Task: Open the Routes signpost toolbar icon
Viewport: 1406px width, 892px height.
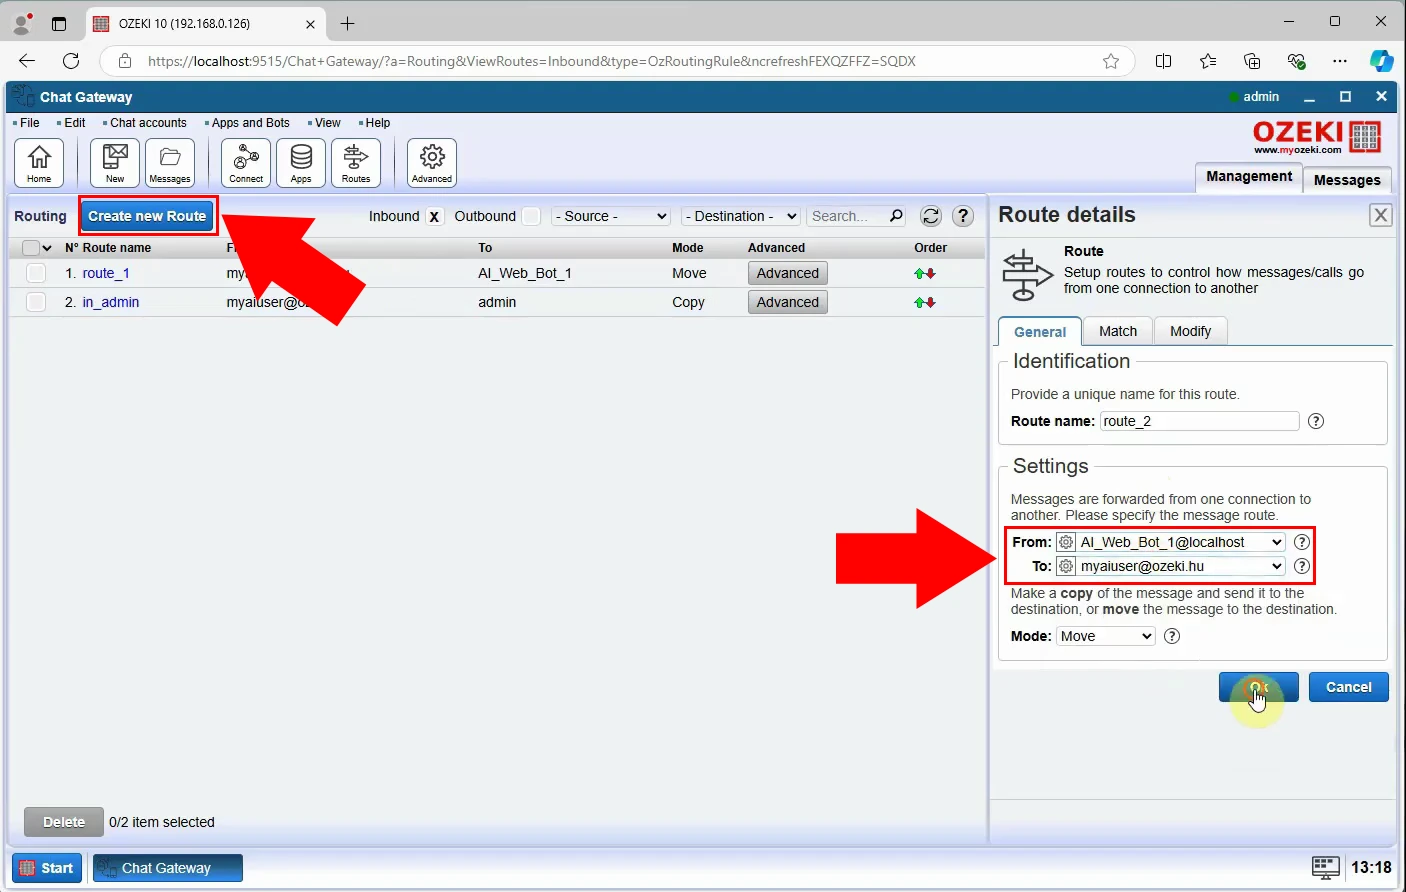Action: (356, 162)
